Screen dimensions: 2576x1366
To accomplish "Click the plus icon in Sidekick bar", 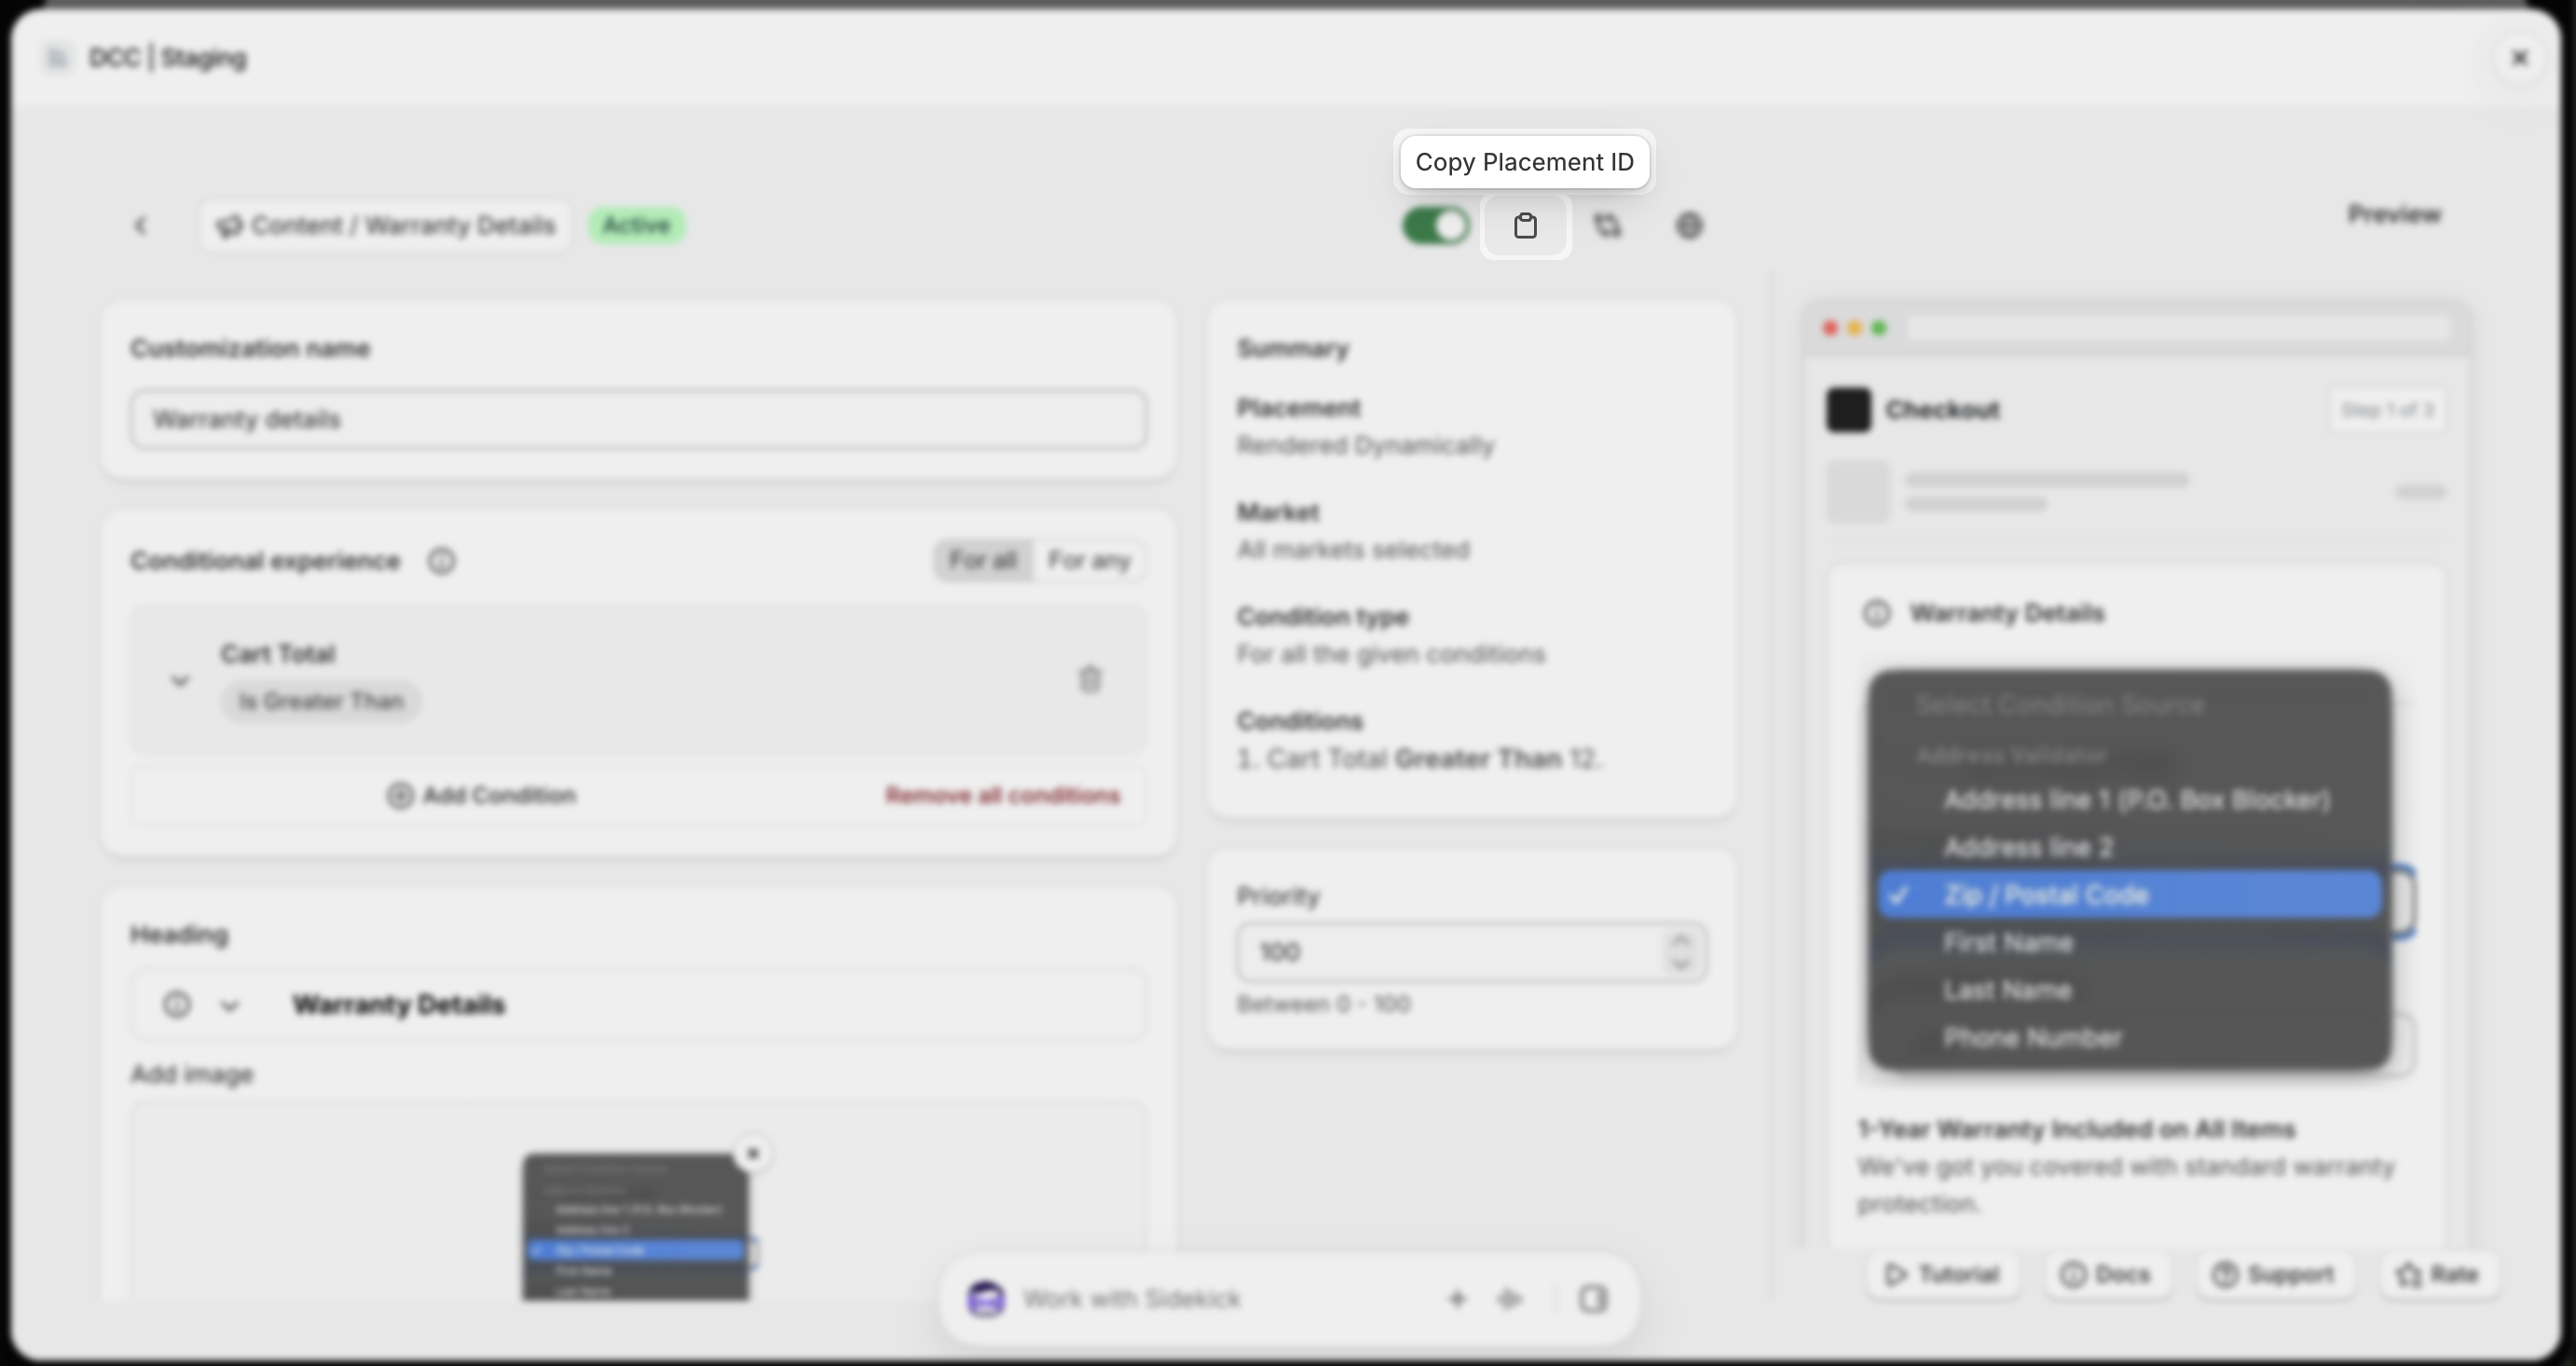I will click(x=1457, y=1299).
